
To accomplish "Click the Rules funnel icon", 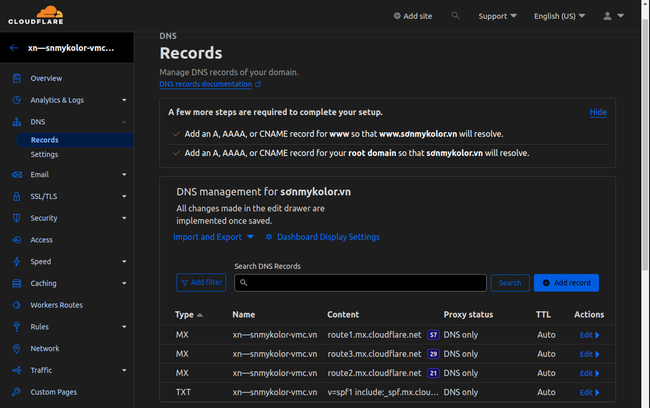I will click(17, 327).
